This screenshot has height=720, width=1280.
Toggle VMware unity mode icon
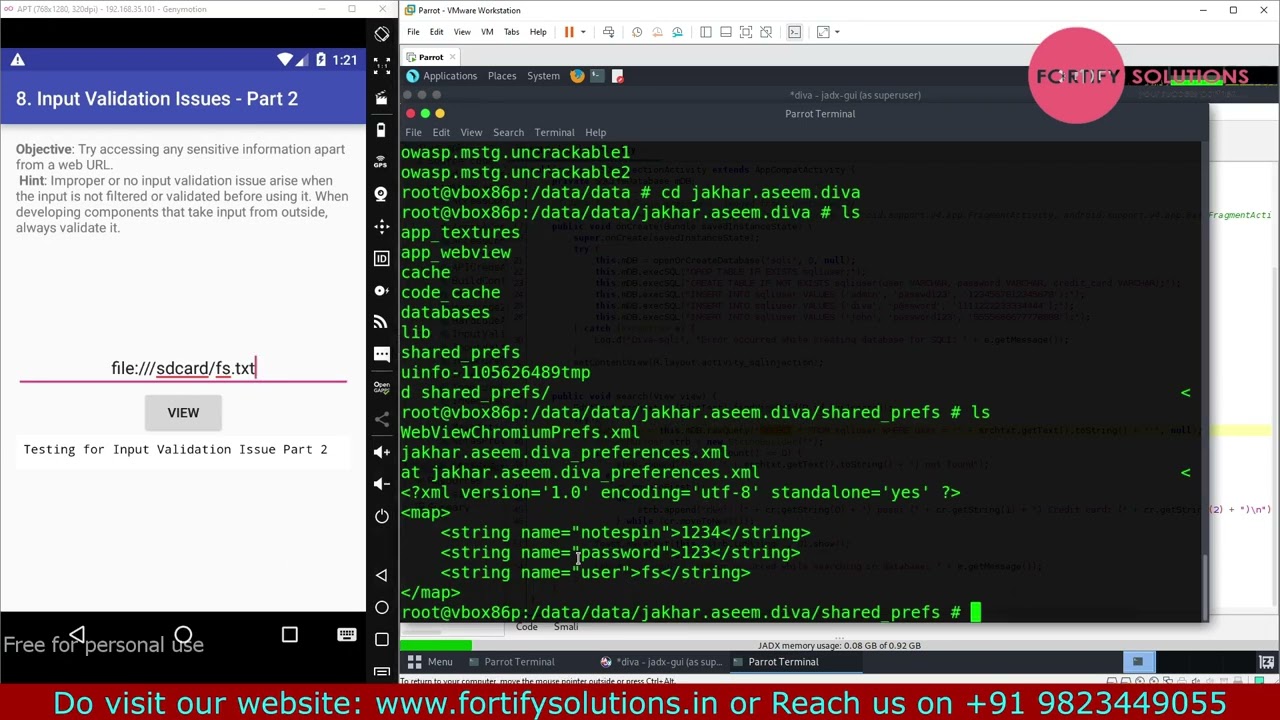[x=766, y=32]
